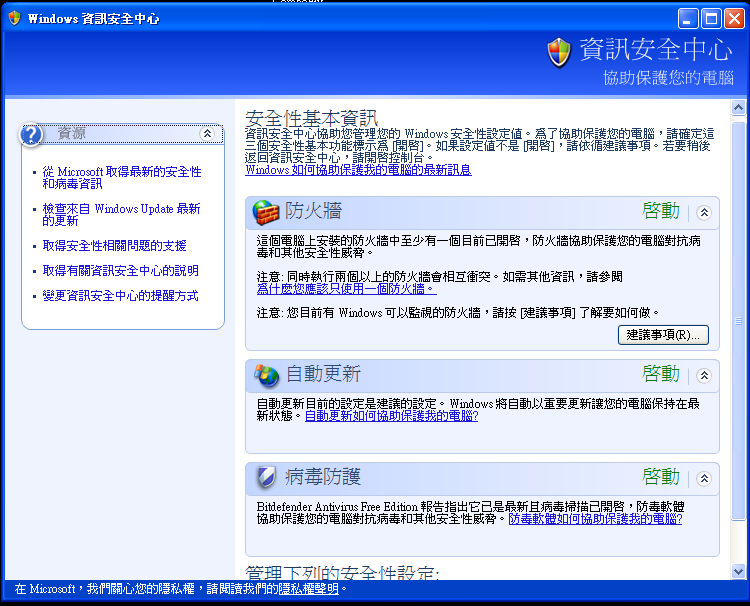
Task: Click the virus protection shield icon
Action: point(266,477)
